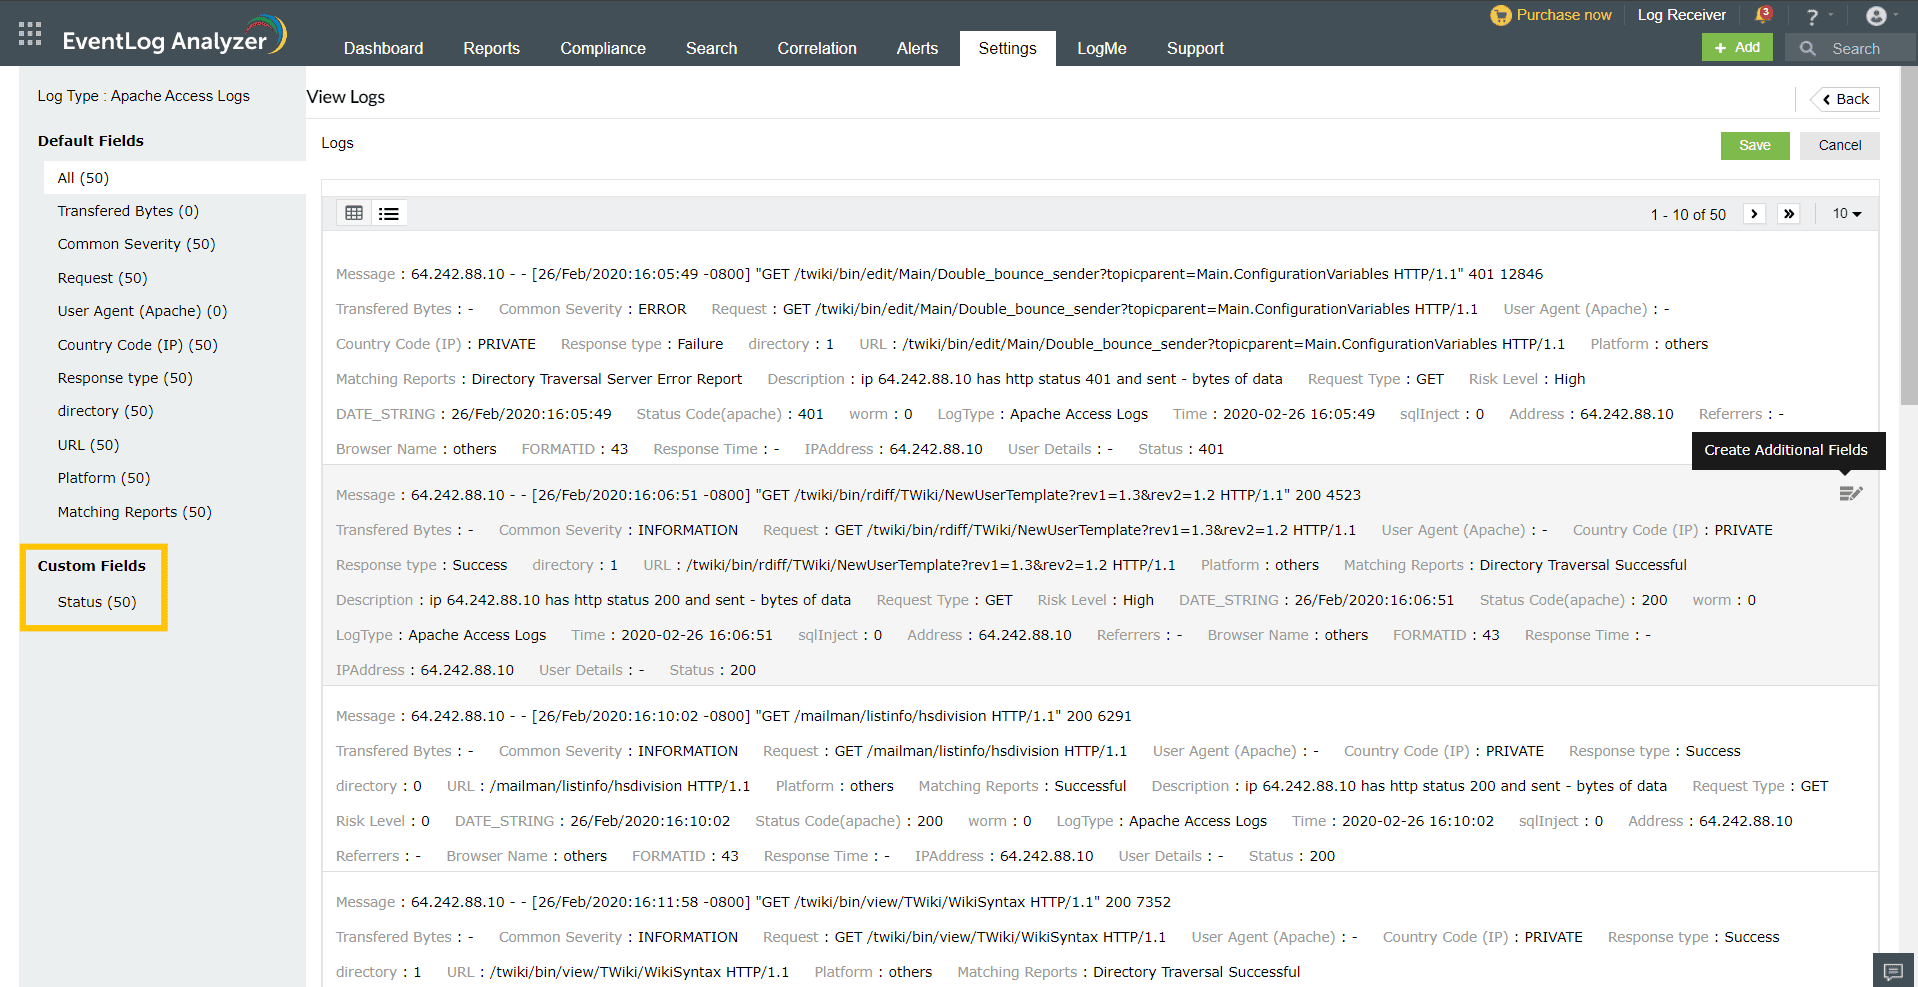Click the 1 - 10 of 50 pager text
Viewport: 1918px width, 987px height.
[1688, 214]
